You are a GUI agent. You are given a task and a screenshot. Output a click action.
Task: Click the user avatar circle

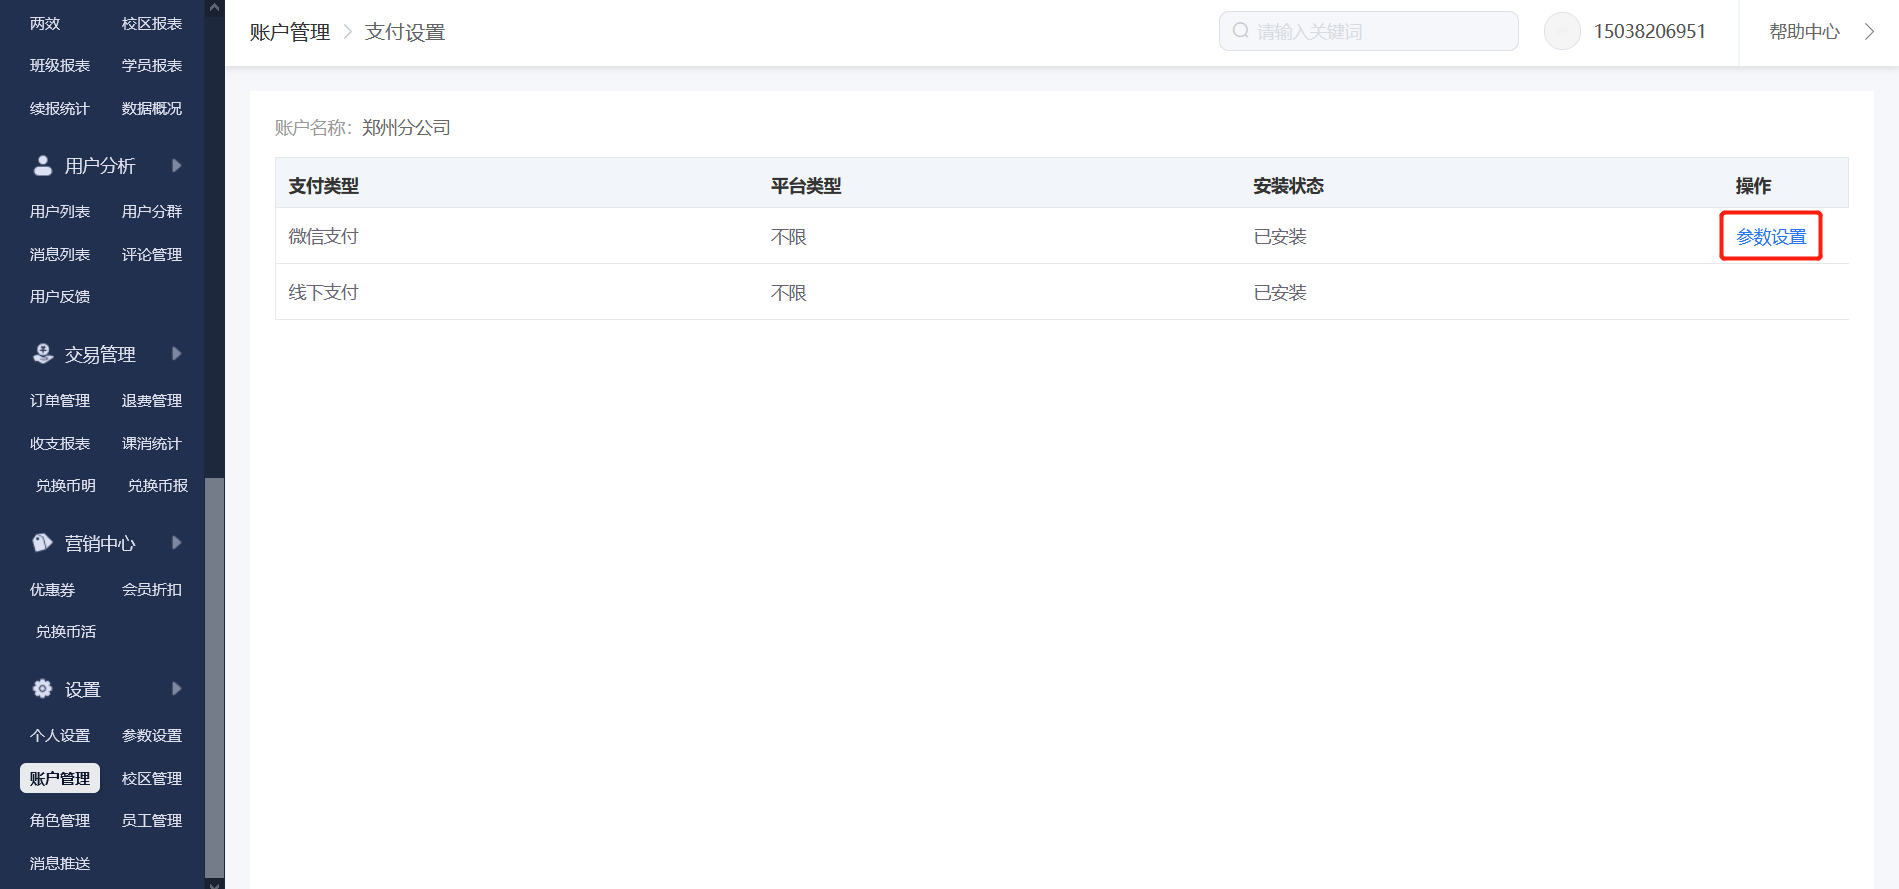[x=1562, y=31]
